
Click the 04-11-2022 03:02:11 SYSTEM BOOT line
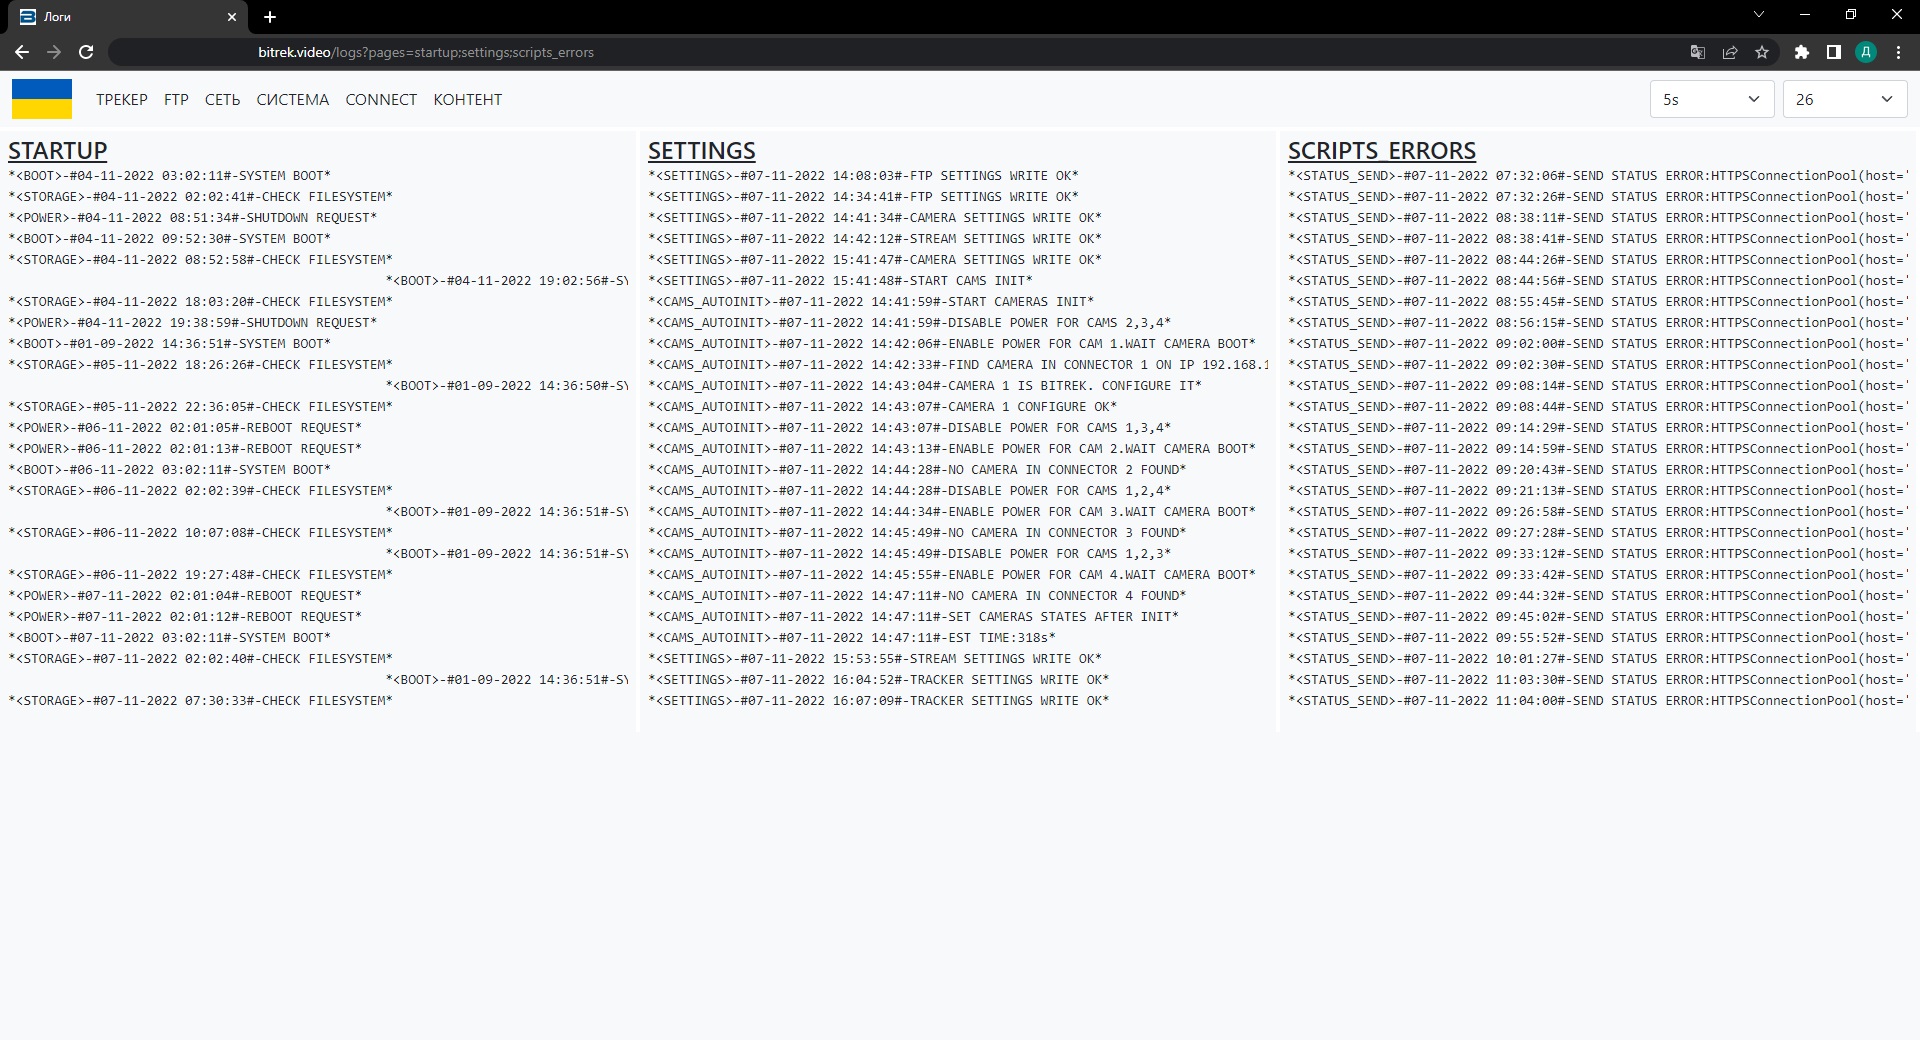tap(169, 176)
